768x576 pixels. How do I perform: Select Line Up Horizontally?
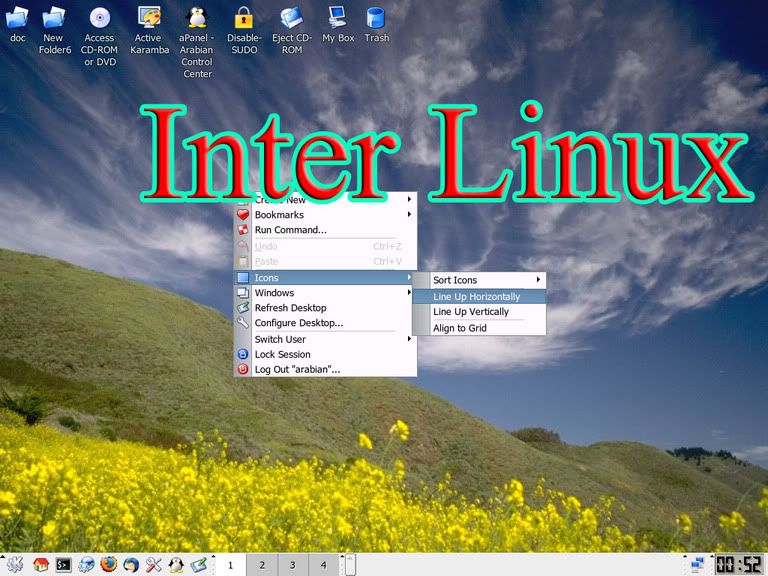(479, 296)
